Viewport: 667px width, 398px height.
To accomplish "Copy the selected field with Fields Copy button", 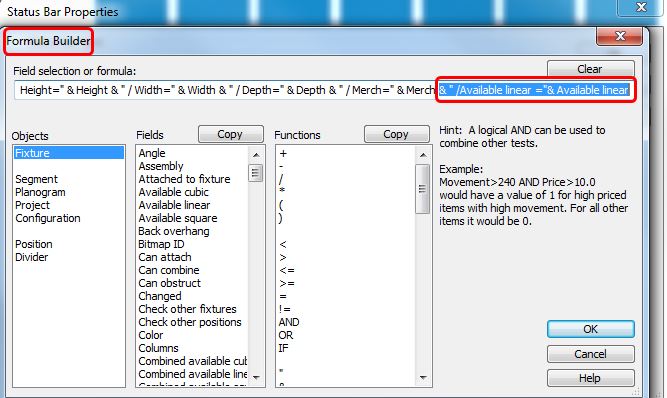I will pyautogui.click(x=231, y=134).
